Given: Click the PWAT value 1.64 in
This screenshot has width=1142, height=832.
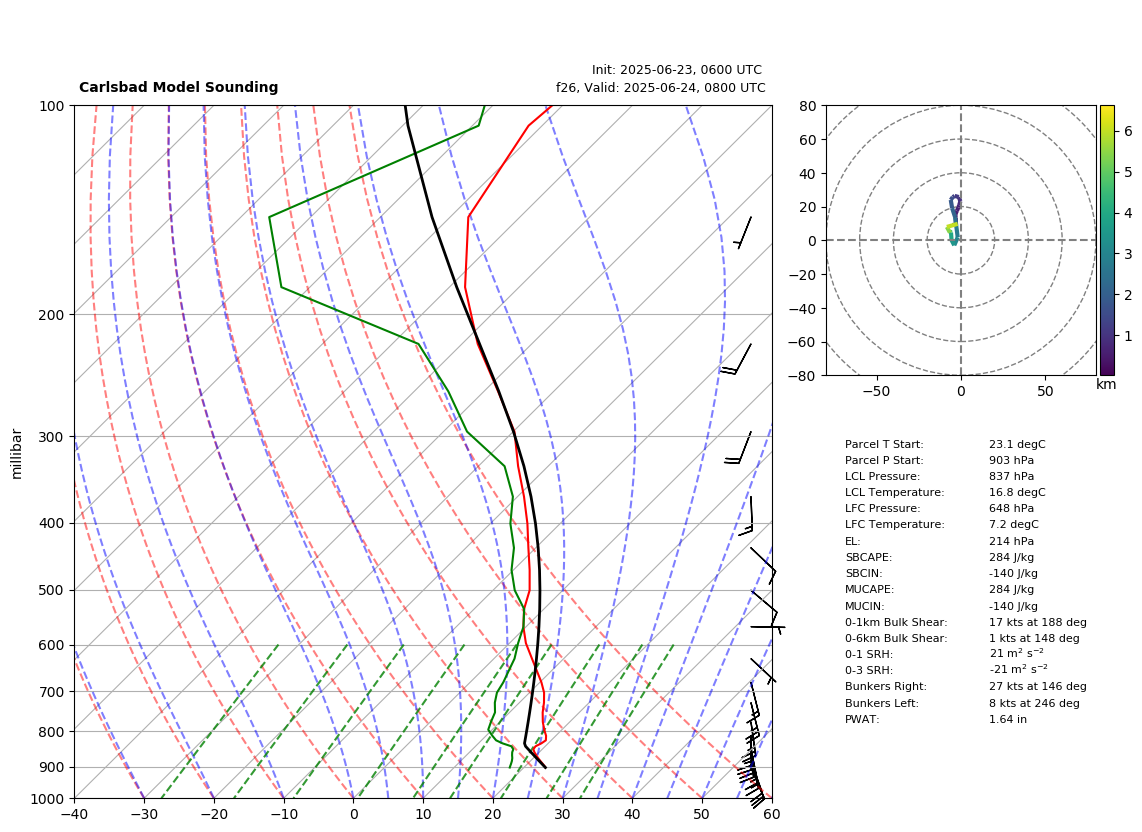Looking at the screenshot, I should tap(1008, 719).
